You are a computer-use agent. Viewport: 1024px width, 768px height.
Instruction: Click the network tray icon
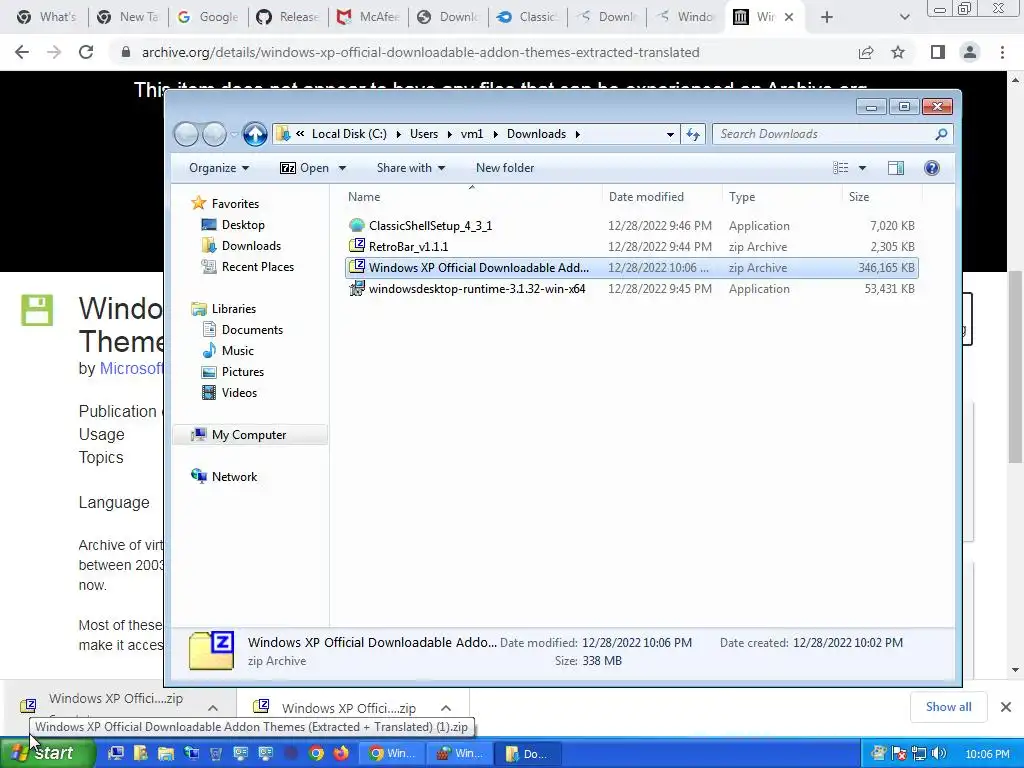click(x=919, y=754)
